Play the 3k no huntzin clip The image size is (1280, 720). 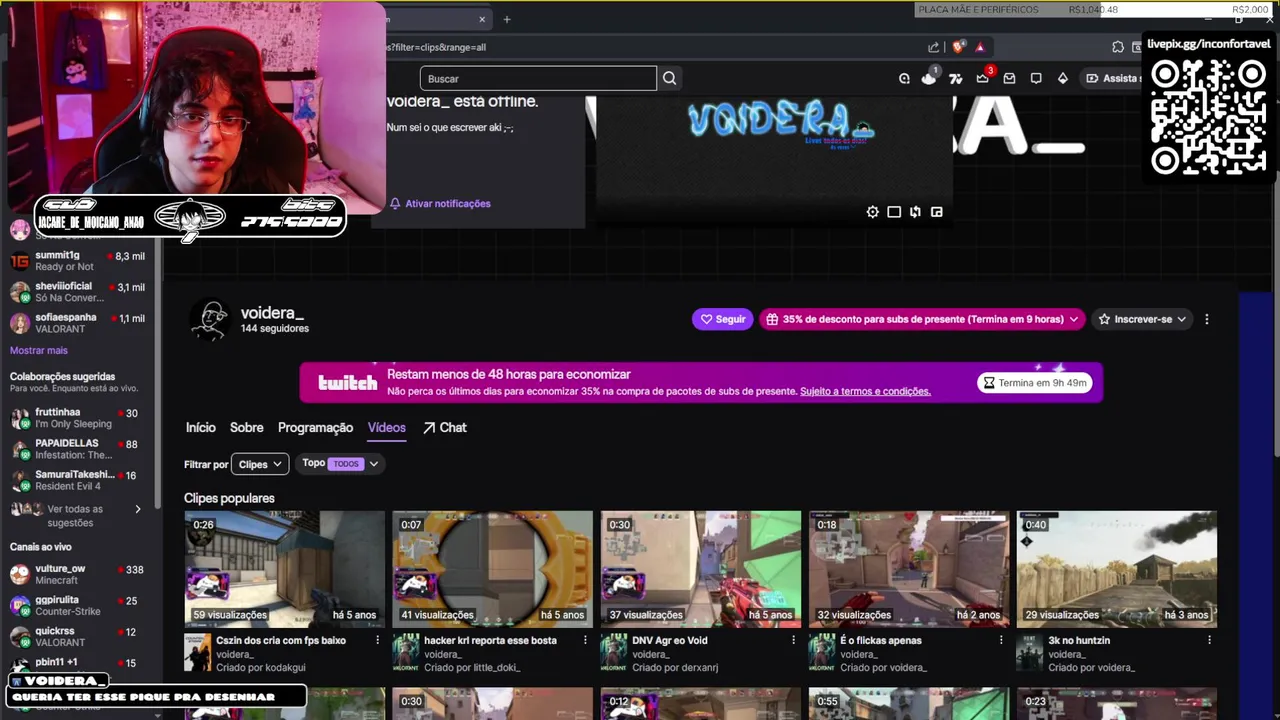click(1116, 568)
